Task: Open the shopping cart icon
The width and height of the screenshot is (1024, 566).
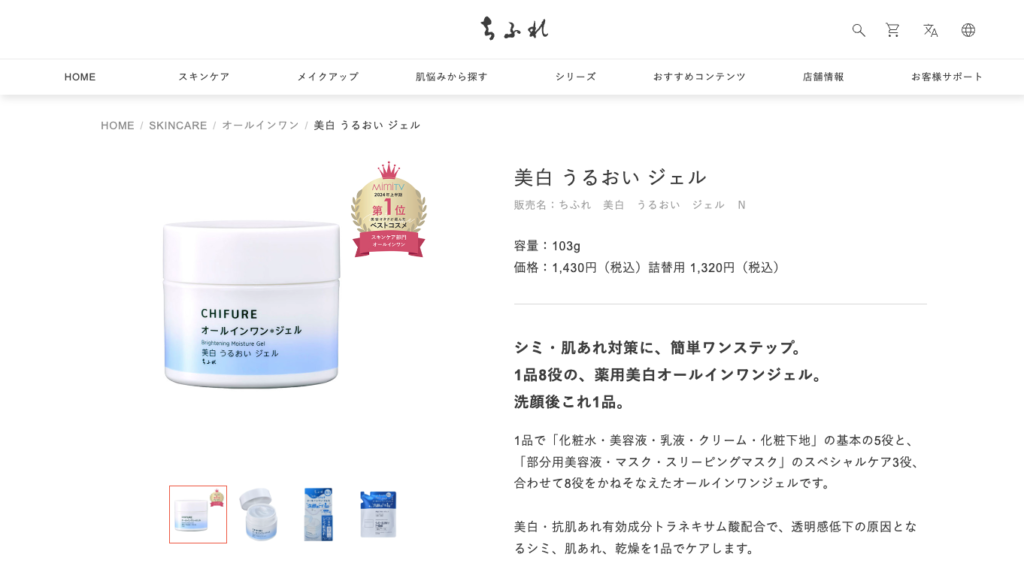Action: (x=893, y=30)
